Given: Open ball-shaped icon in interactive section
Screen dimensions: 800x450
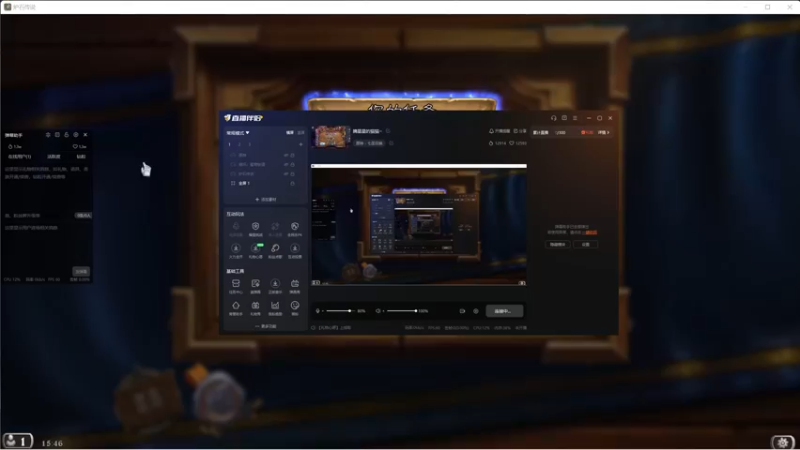Looking at the screenshot, I should tap(295, 227).
